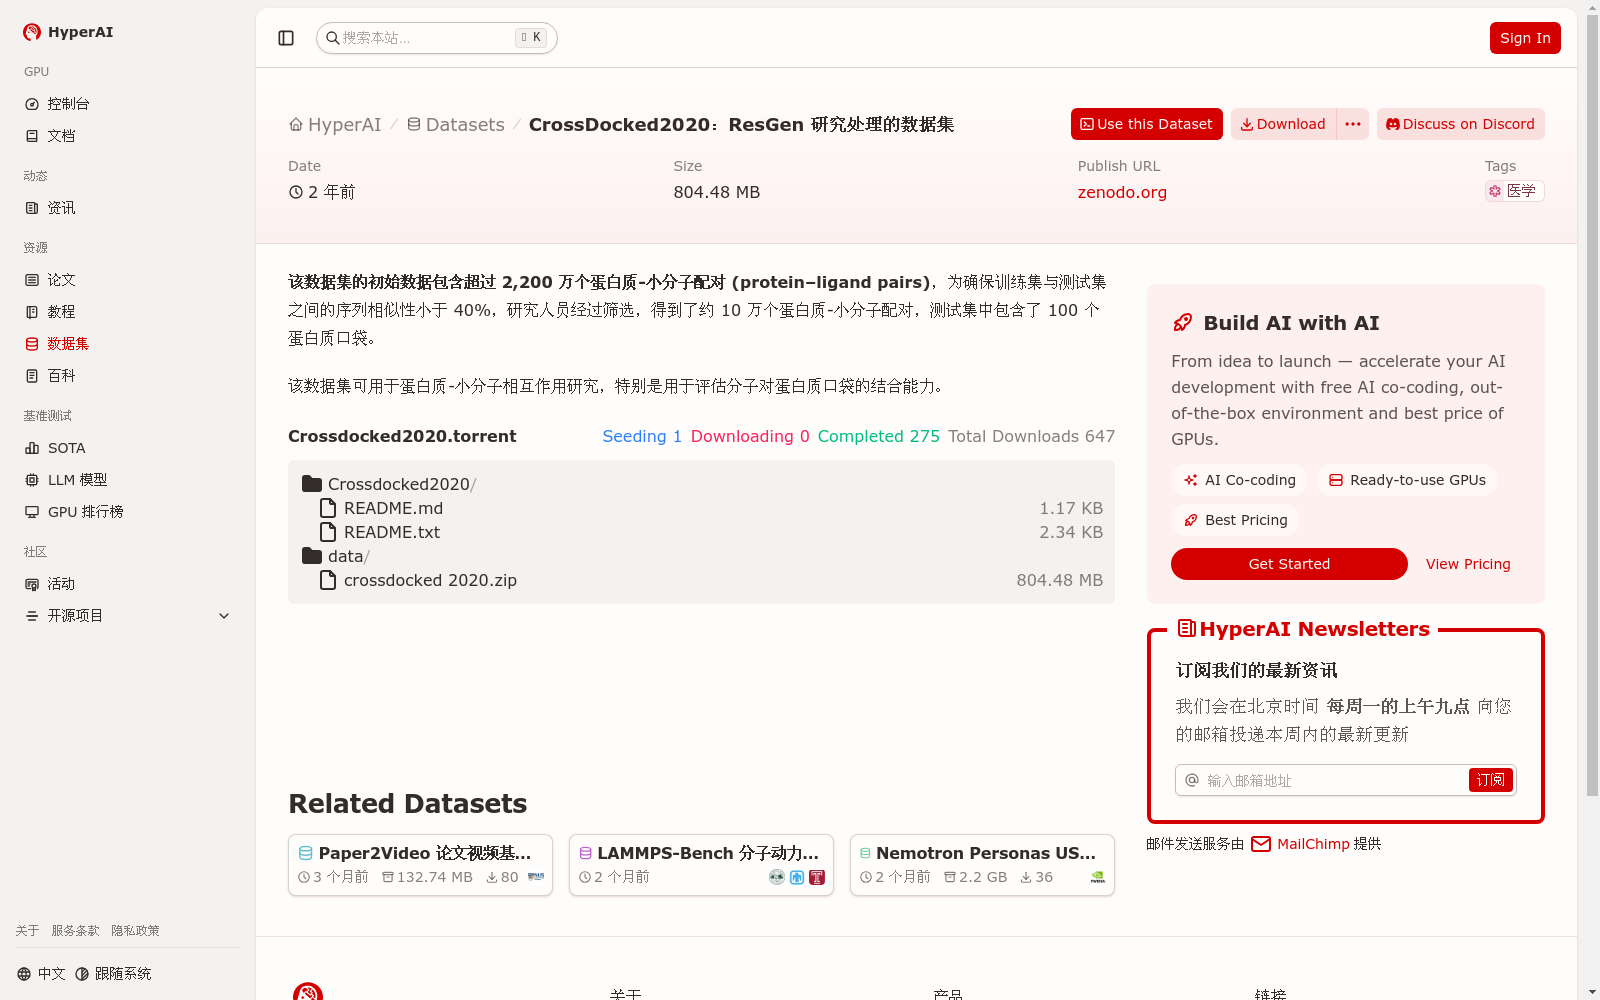Open the MailChimp link
The image size is (1600, 1000).
1313,844
